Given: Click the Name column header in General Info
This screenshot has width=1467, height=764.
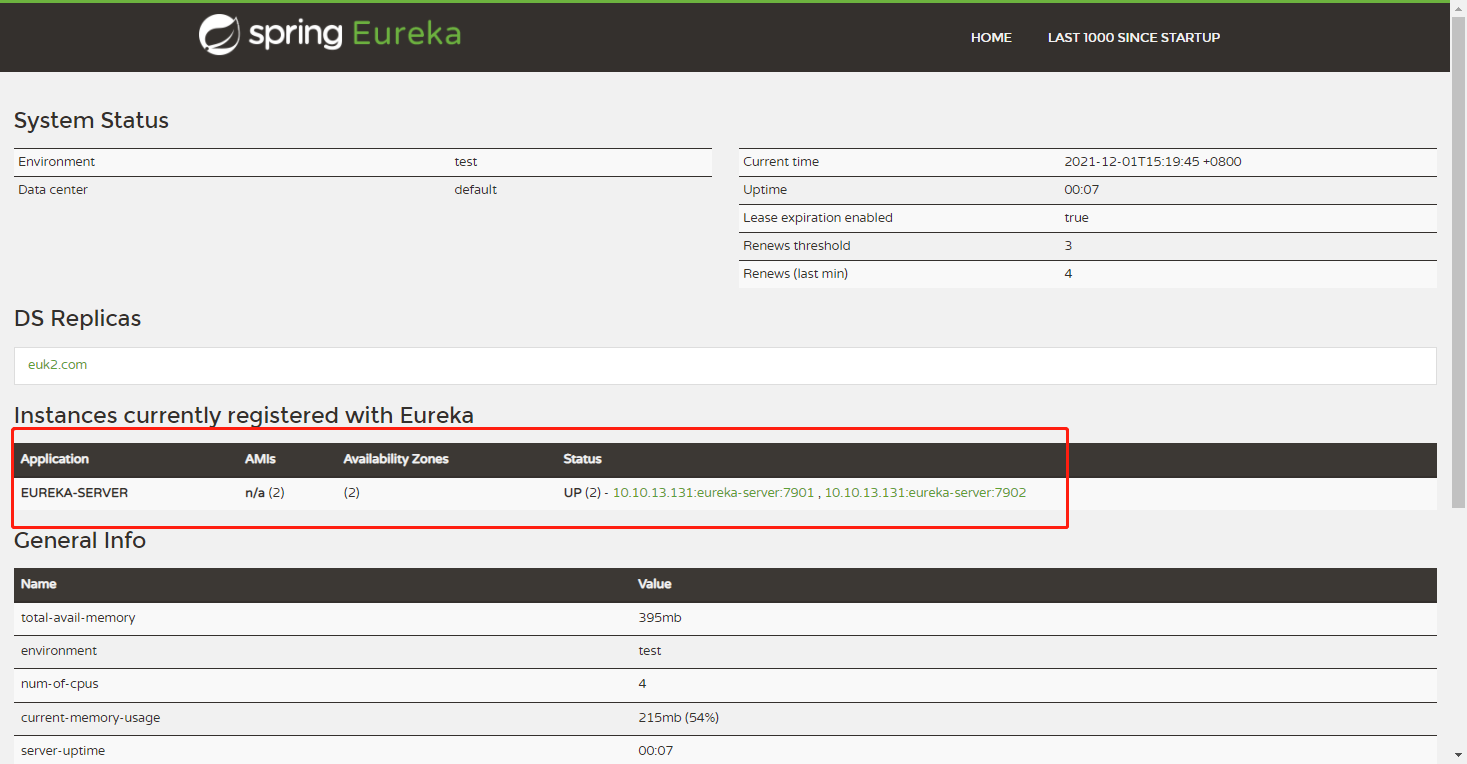Looking at the screenshot, I should pyautogui.click(x=39, y=584).
